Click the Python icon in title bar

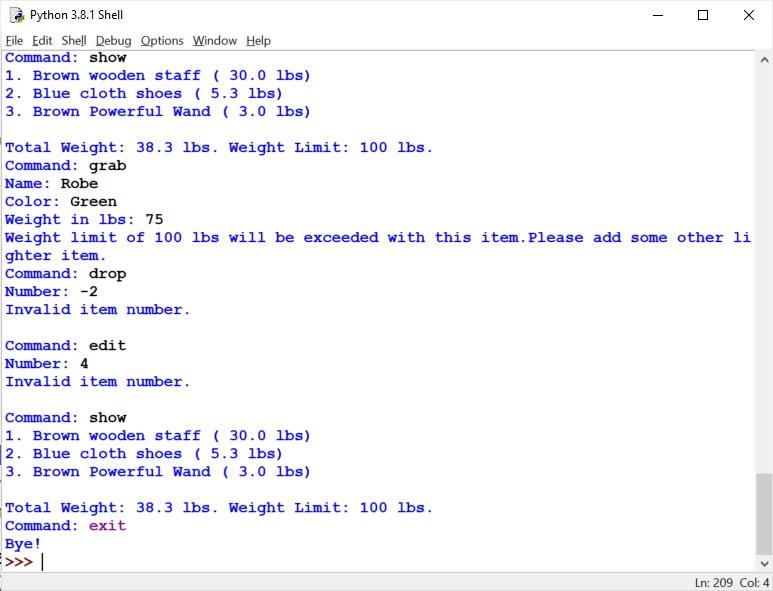pyautogui.click(x=17, y=15)
